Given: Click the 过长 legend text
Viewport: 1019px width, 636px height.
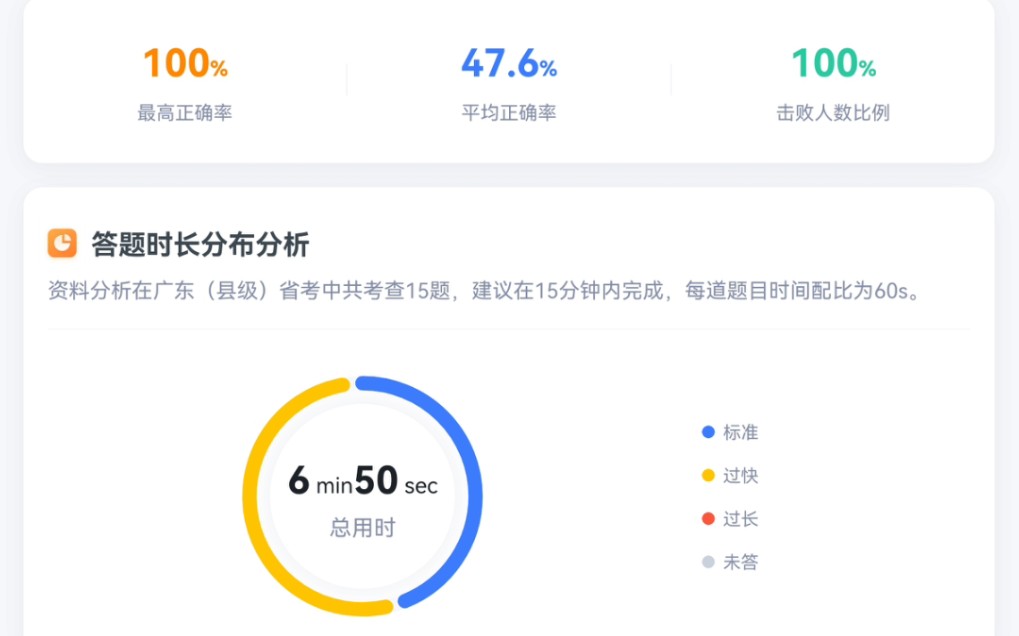Looking at the screenshot, I should pyautogui.click(x=741, y=519).
